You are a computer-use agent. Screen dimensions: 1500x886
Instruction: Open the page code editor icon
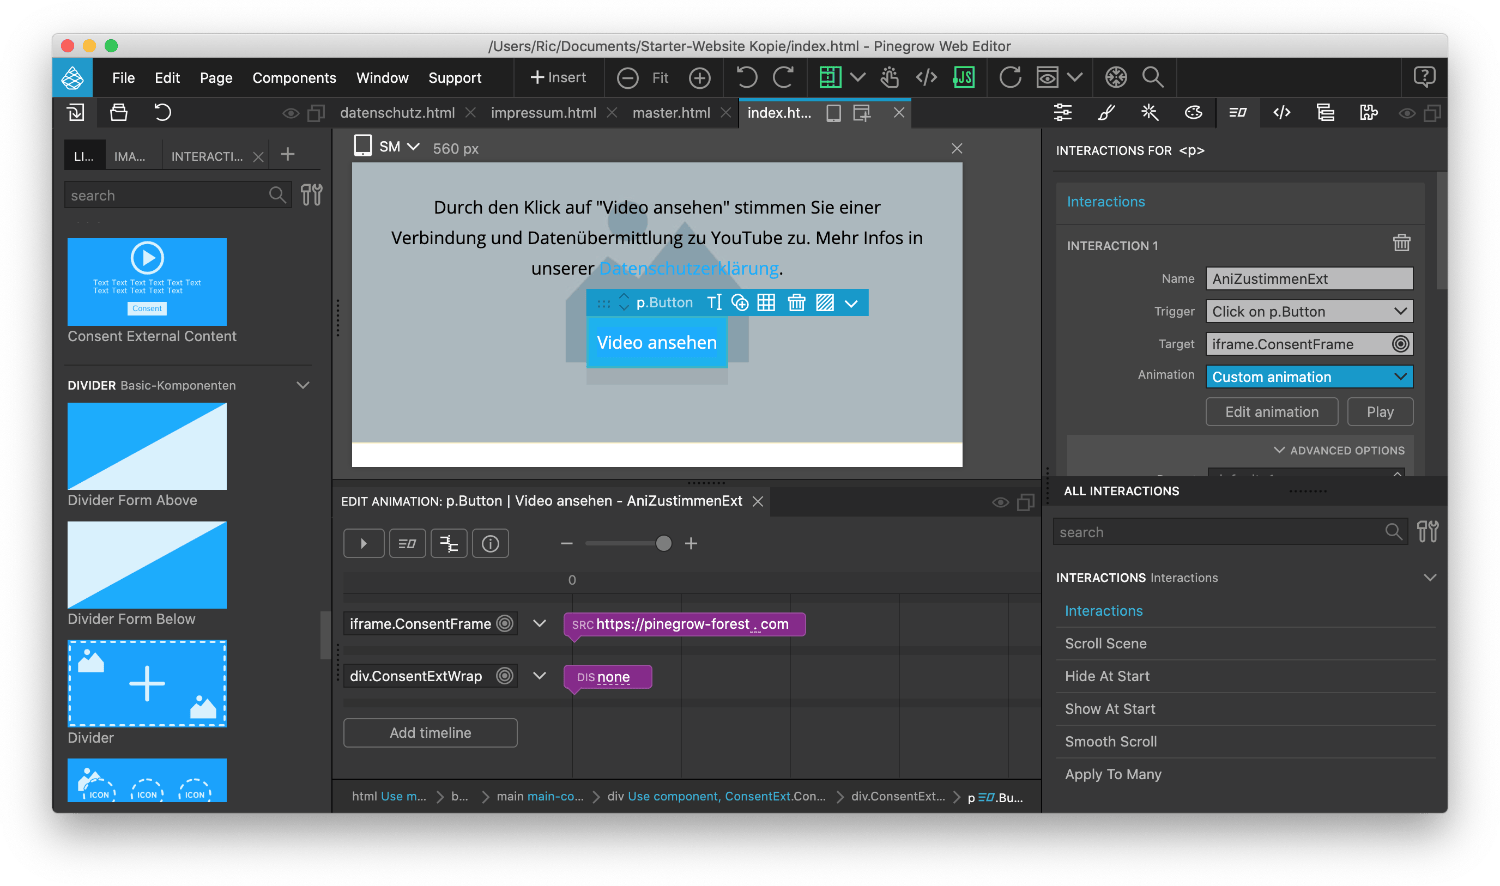point(927,77)
